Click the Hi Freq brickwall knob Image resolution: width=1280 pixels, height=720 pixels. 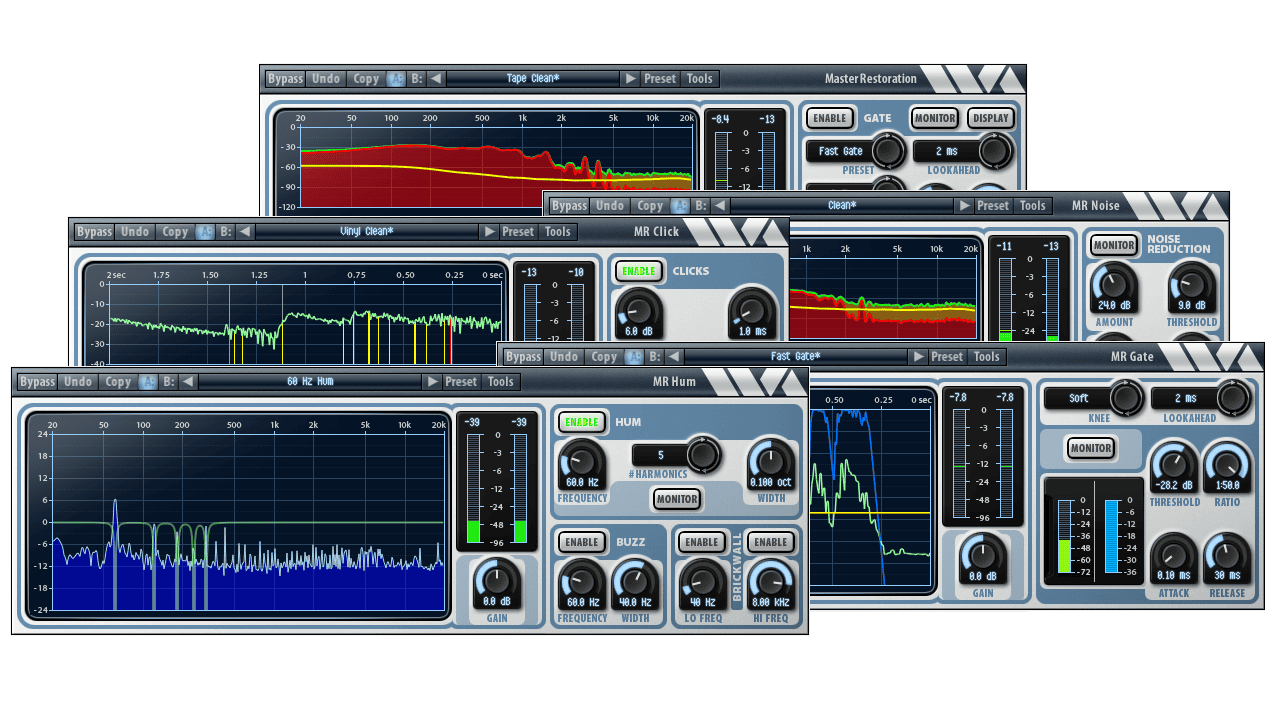point(769,582)
